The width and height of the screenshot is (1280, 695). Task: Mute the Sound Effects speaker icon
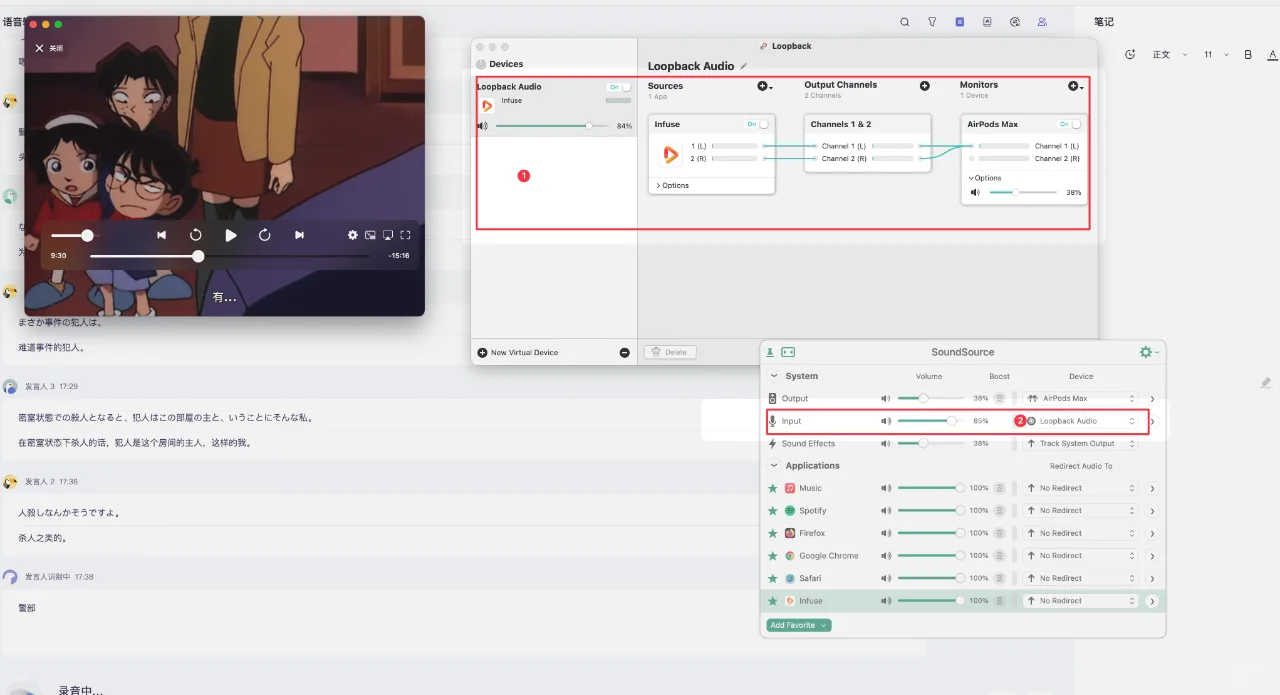(x=886, y=443)
